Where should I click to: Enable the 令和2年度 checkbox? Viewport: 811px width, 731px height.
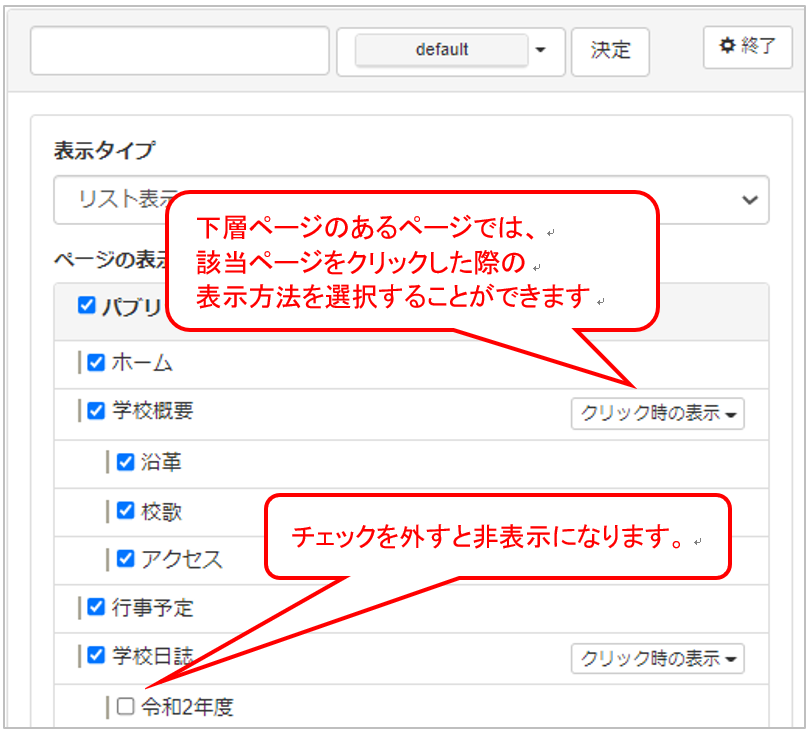125,706
